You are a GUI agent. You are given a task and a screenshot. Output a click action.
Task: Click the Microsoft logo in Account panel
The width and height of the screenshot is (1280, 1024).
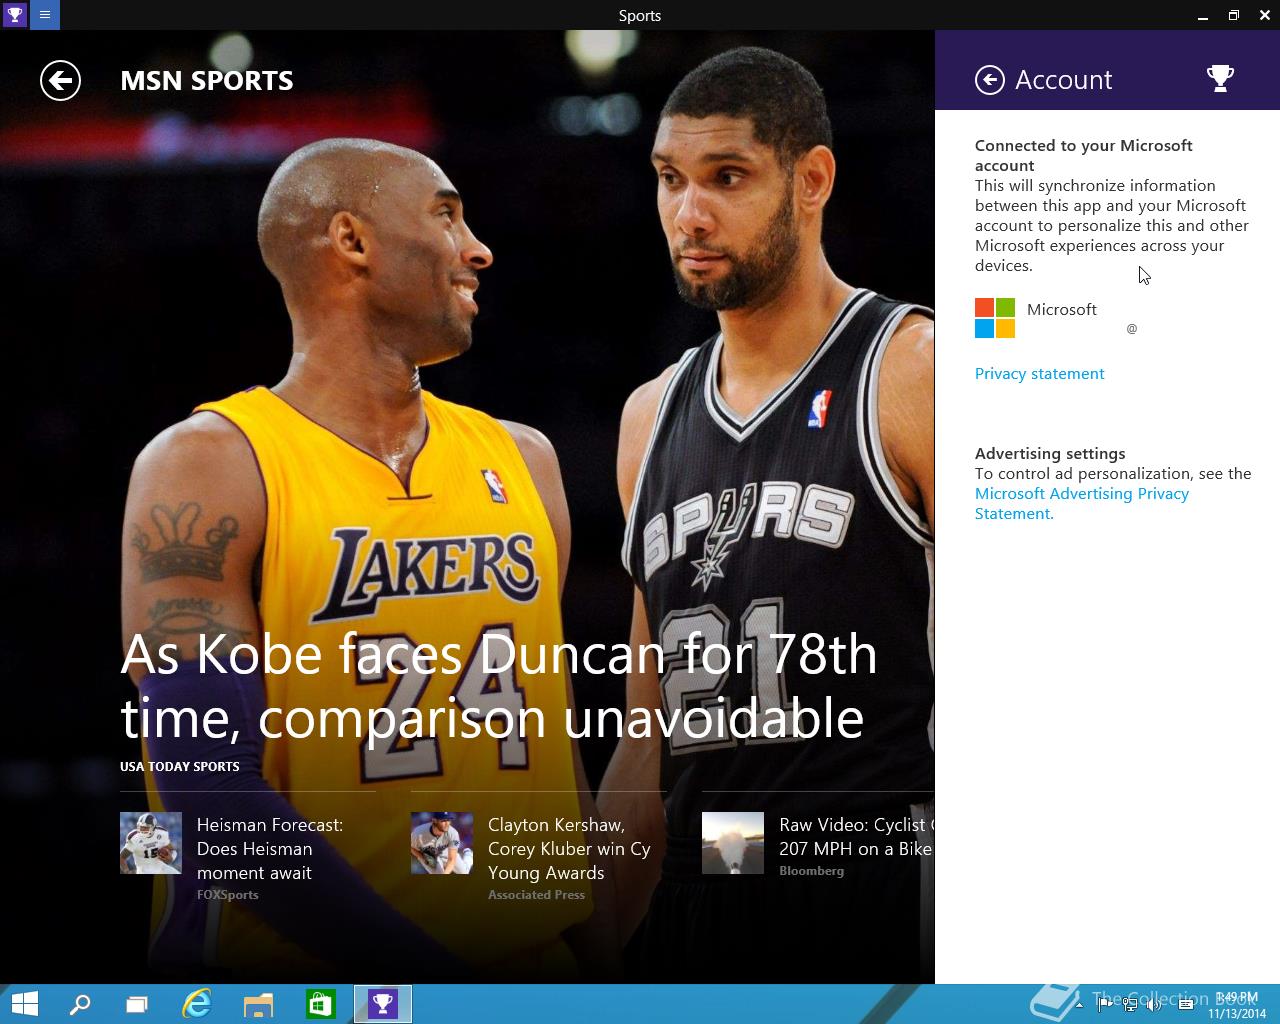click(995, 318)
